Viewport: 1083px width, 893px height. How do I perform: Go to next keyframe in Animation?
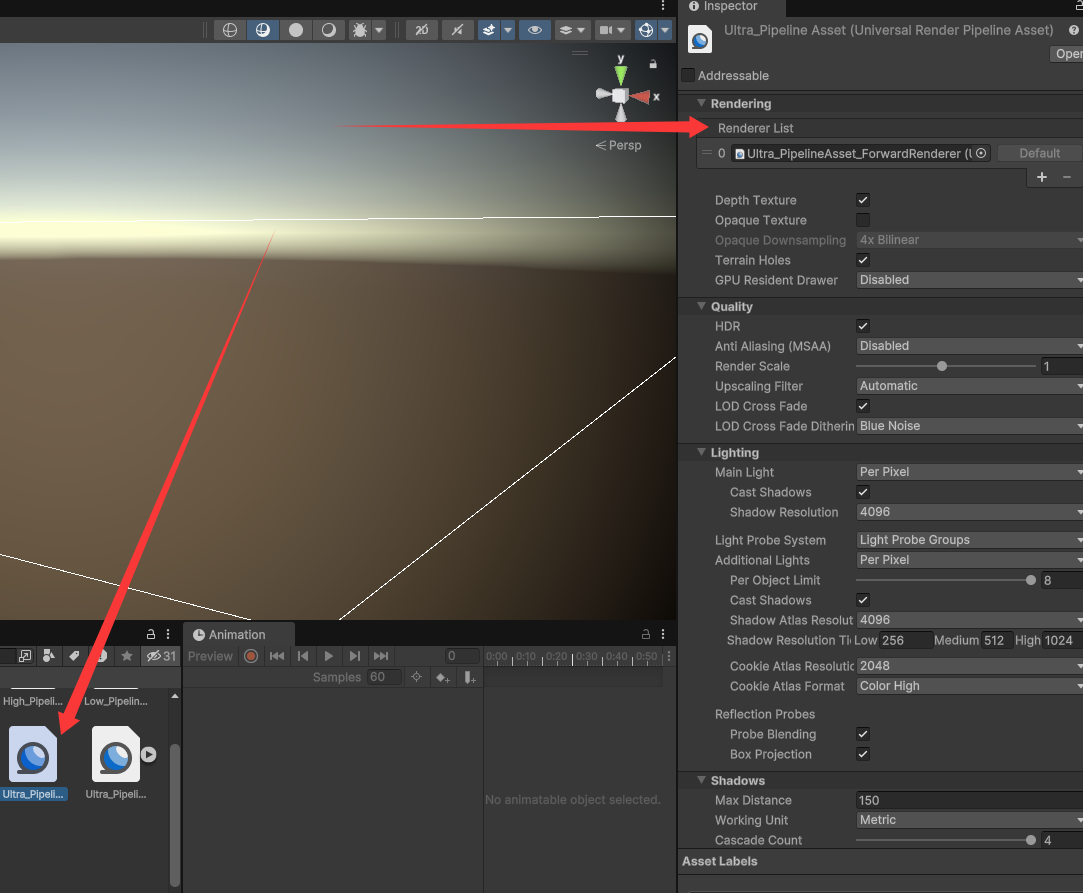(x=354, y=656)
